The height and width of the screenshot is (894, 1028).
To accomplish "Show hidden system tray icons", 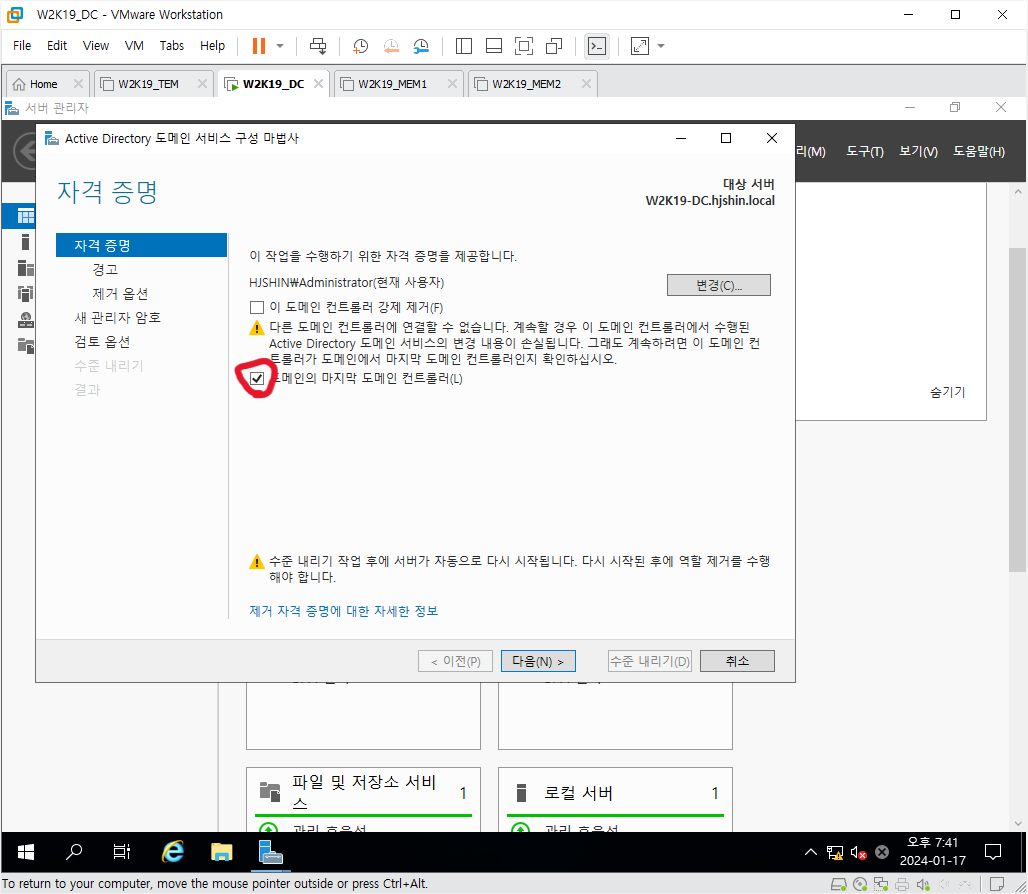I will 811,852.
